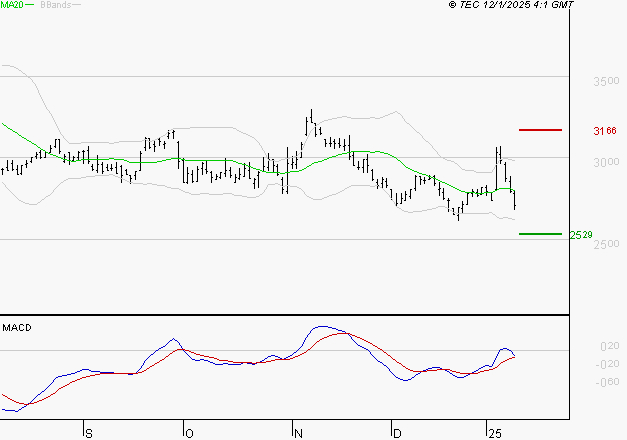Screen dimensions: 627x440
Task: Click the MACD panel title
Action: point(16,327)
